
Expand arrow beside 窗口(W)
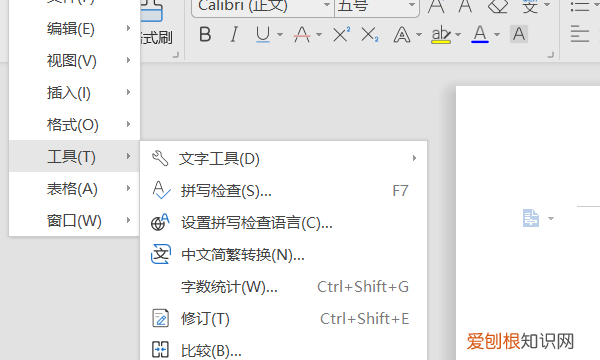tap(129, 220)
